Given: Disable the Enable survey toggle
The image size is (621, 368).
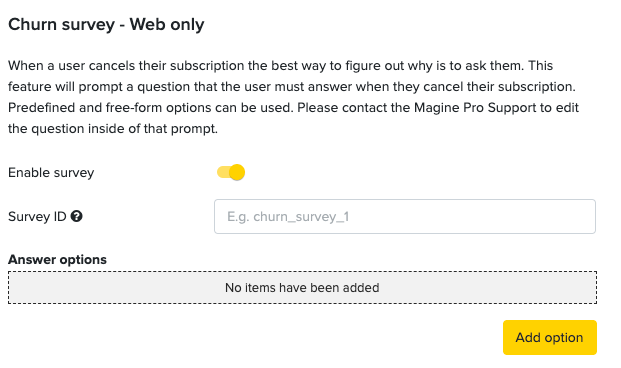Looking at the screenshot, I should coord(231,172).
